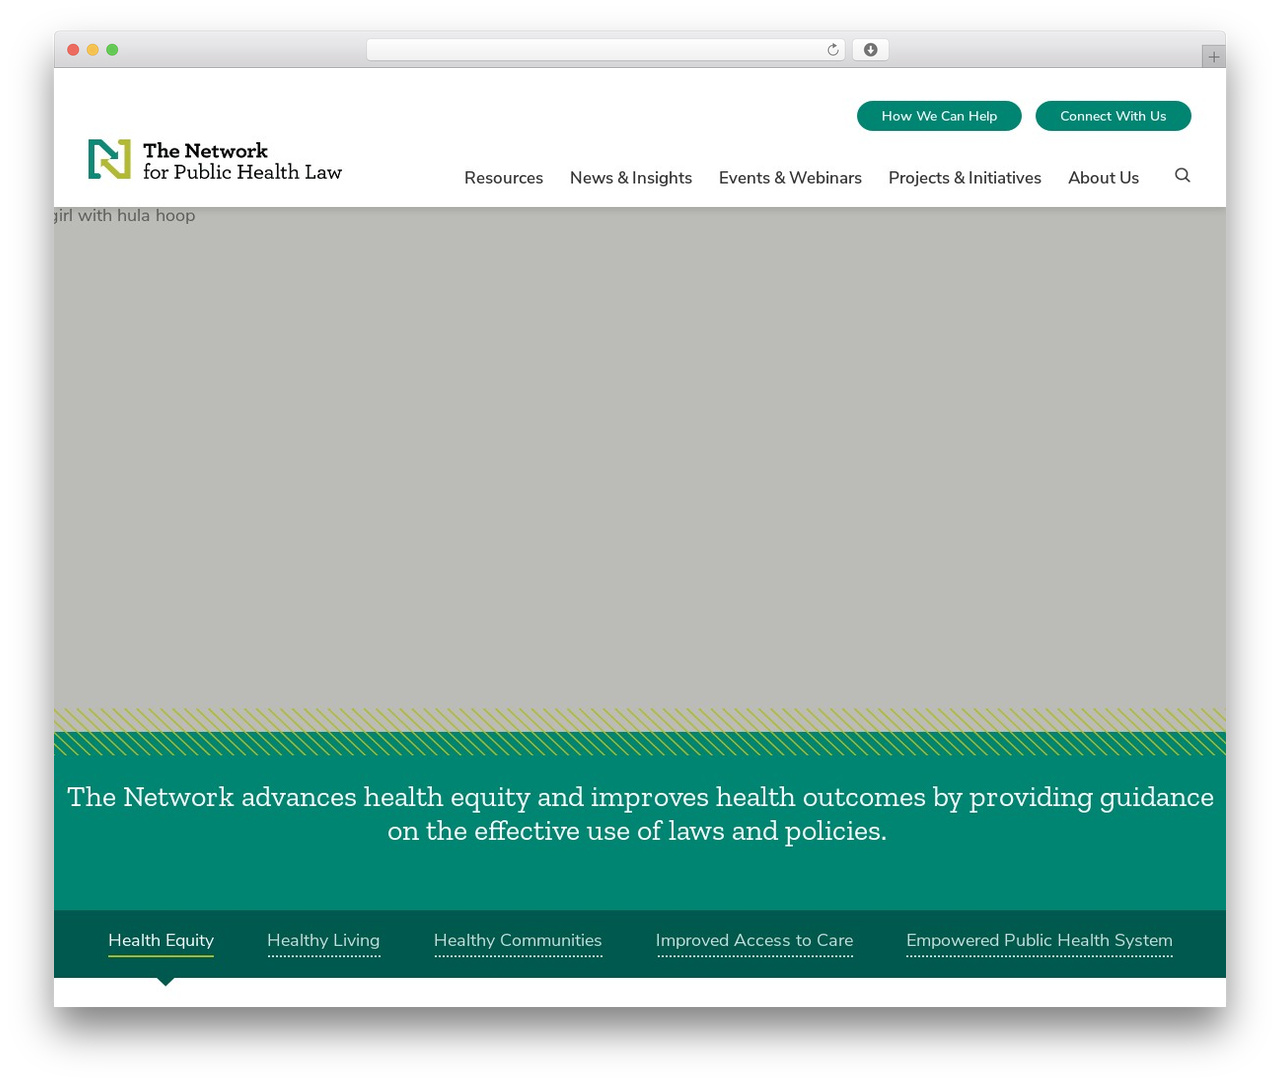
Task: Click the green maximize window button
Action: (112, 50)
